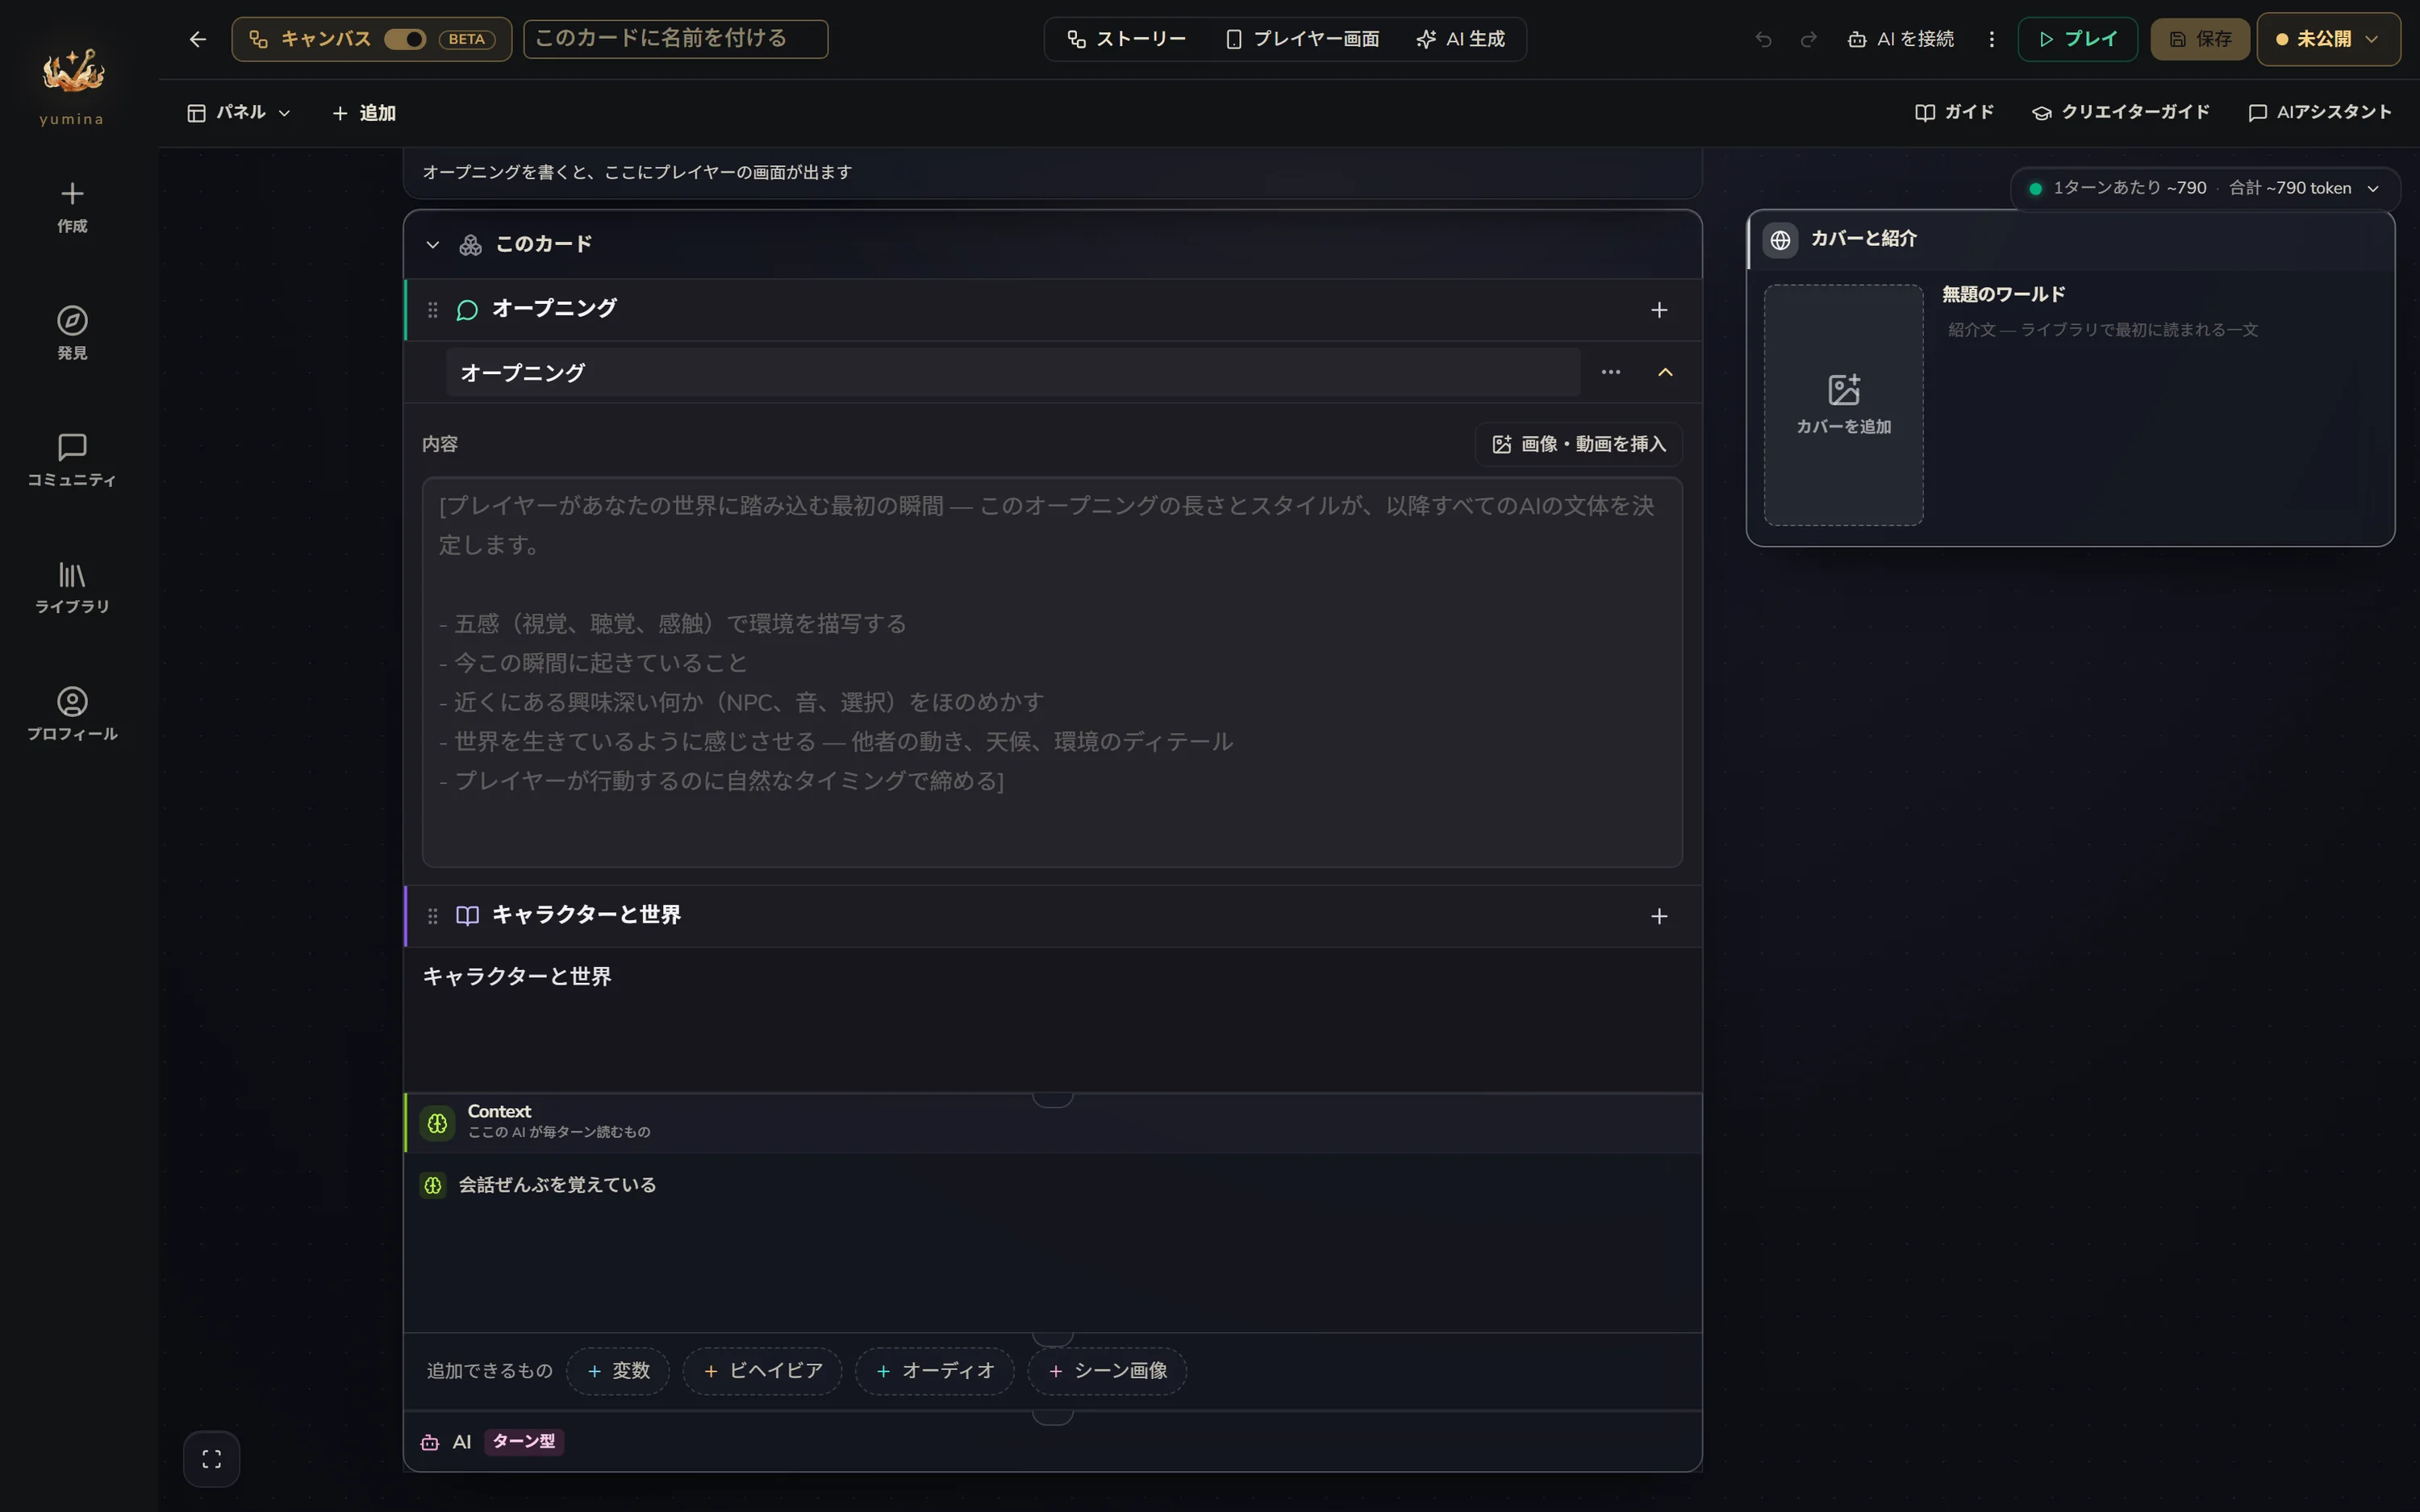
Task: Open the three-dot more menu beside AI を接続
Action: (1991, 39)
